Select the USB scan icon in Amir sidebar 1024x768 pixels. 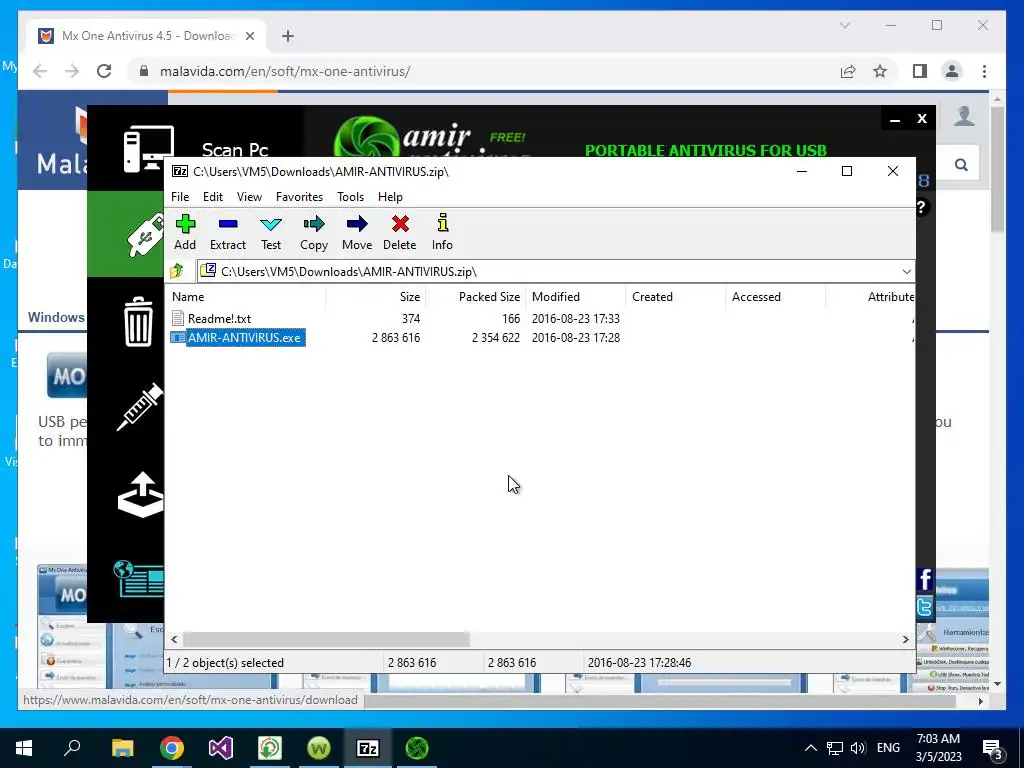point(145,235)
